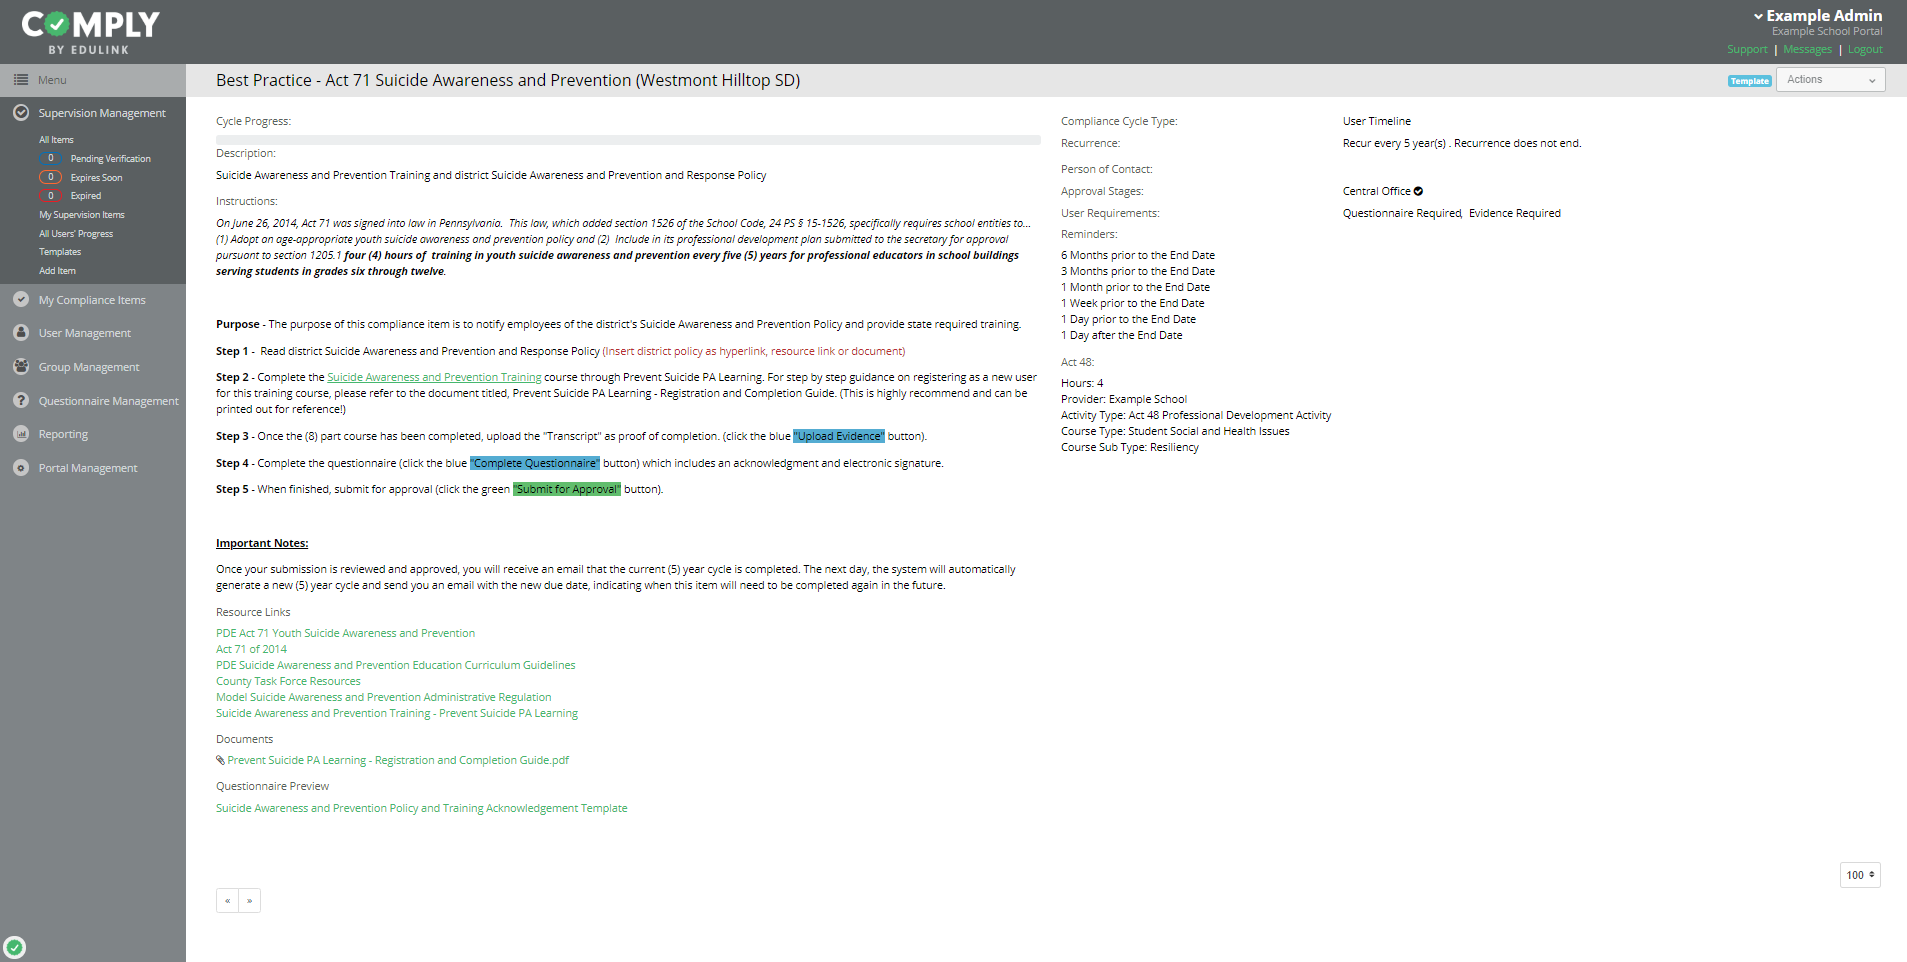
Task: Go to previous page with « button
Action: 227,901
